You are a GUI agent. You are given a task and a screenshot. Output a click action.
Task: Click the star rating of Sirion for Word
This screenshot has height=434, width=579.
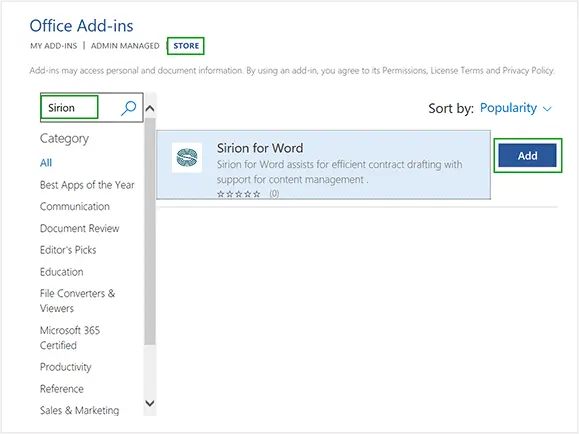[x=239, y=194]
